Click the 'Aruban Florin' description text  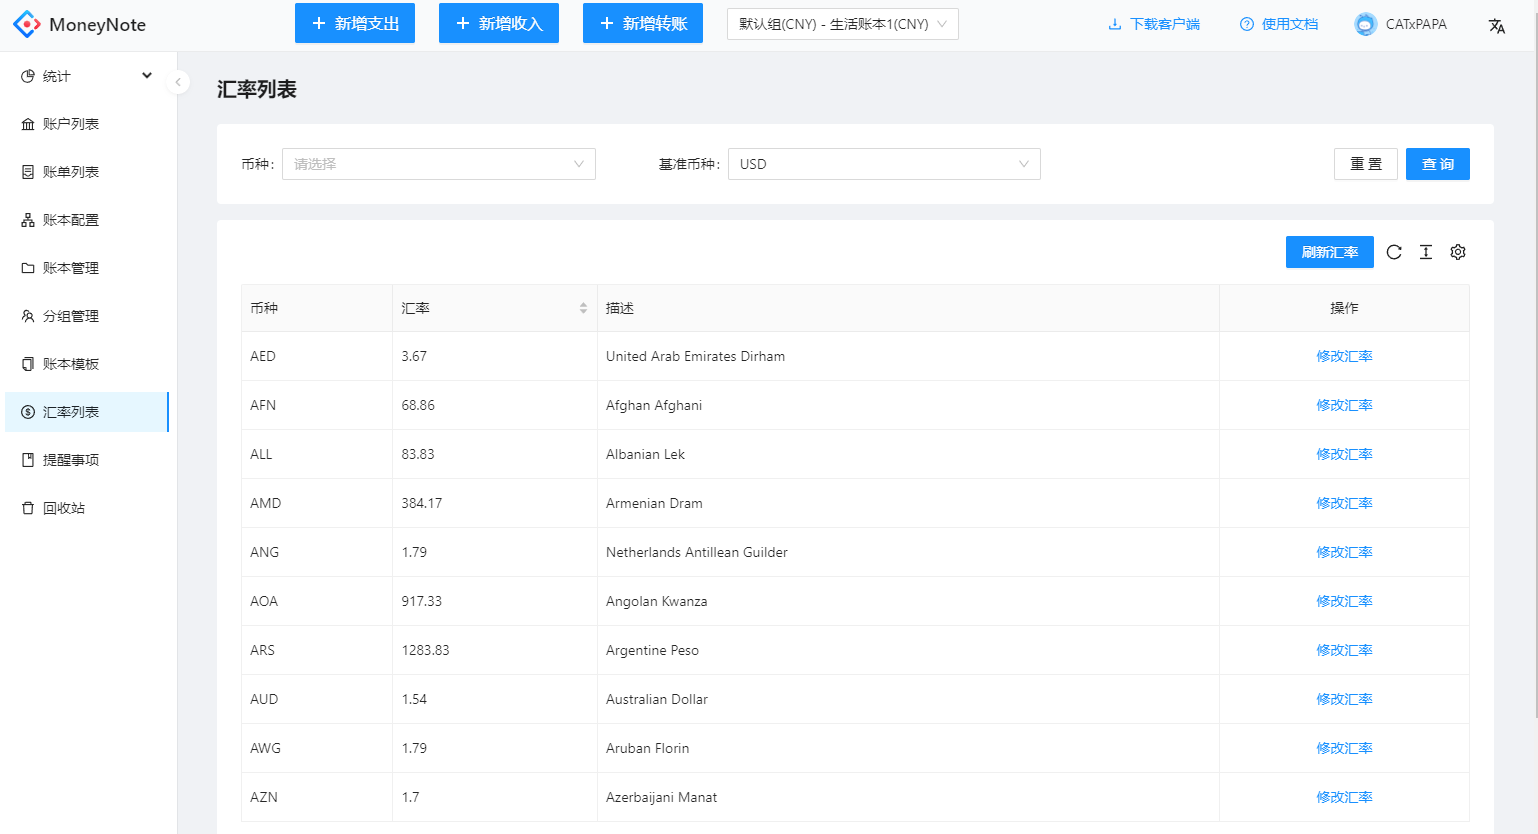point(647,748)
